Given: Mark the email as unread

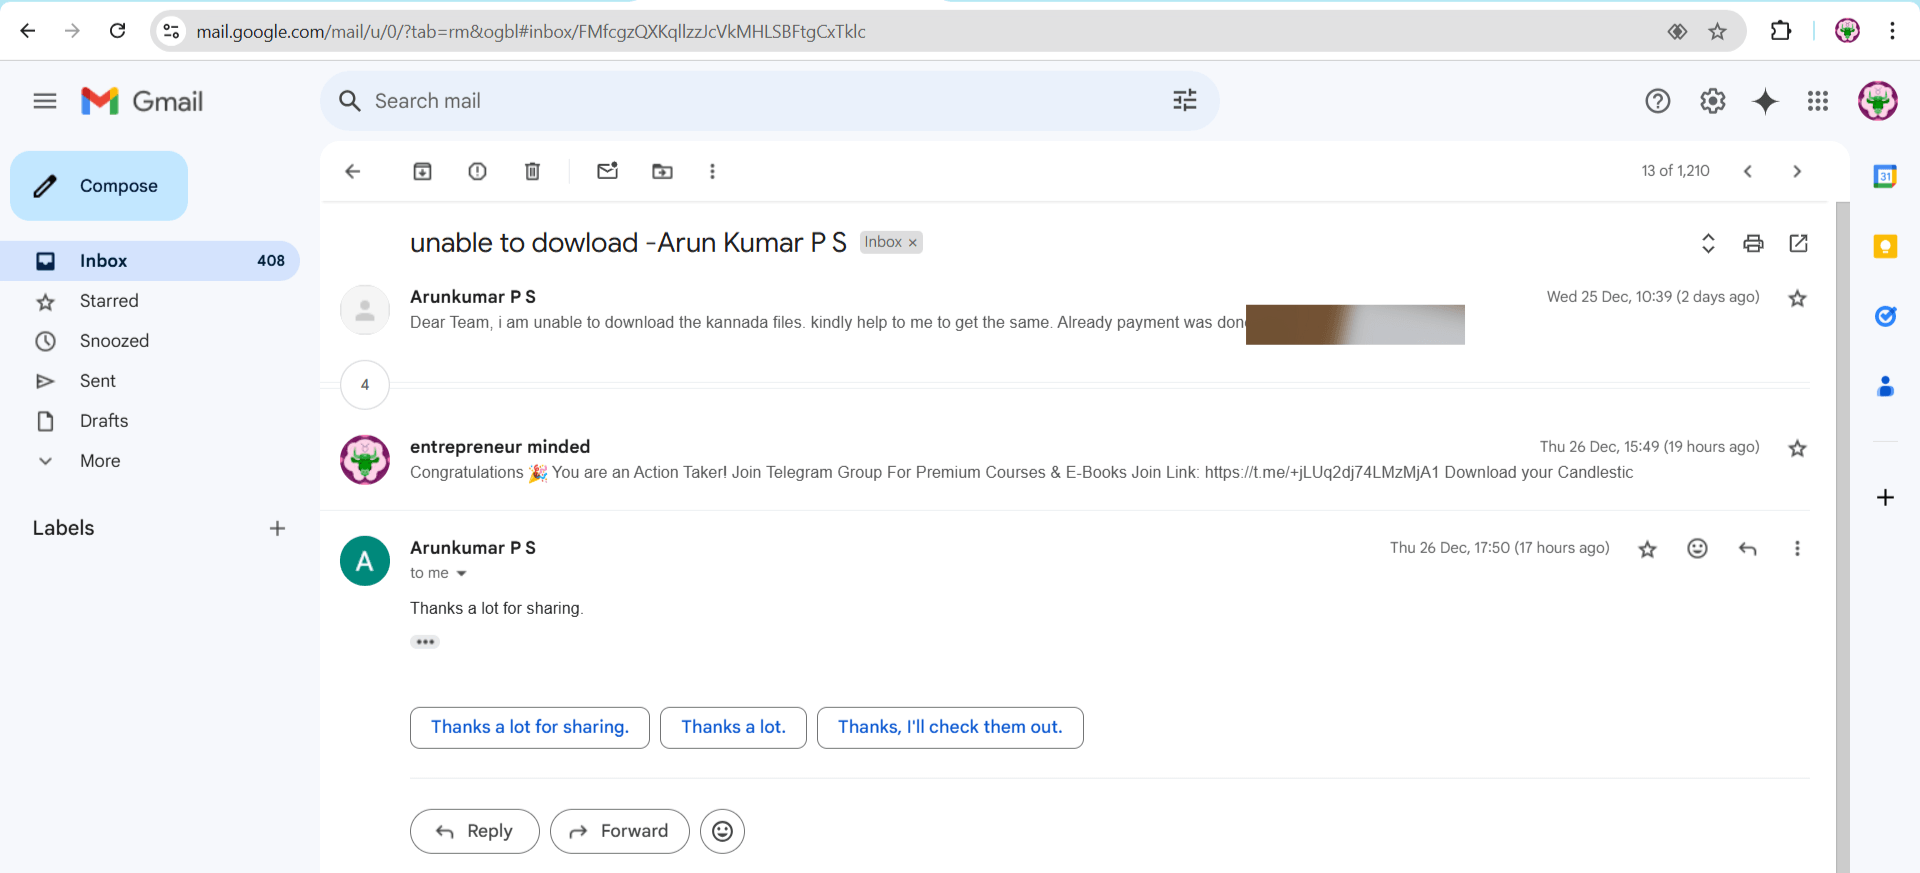Looking at the screenshot, I should coord(607,171).
